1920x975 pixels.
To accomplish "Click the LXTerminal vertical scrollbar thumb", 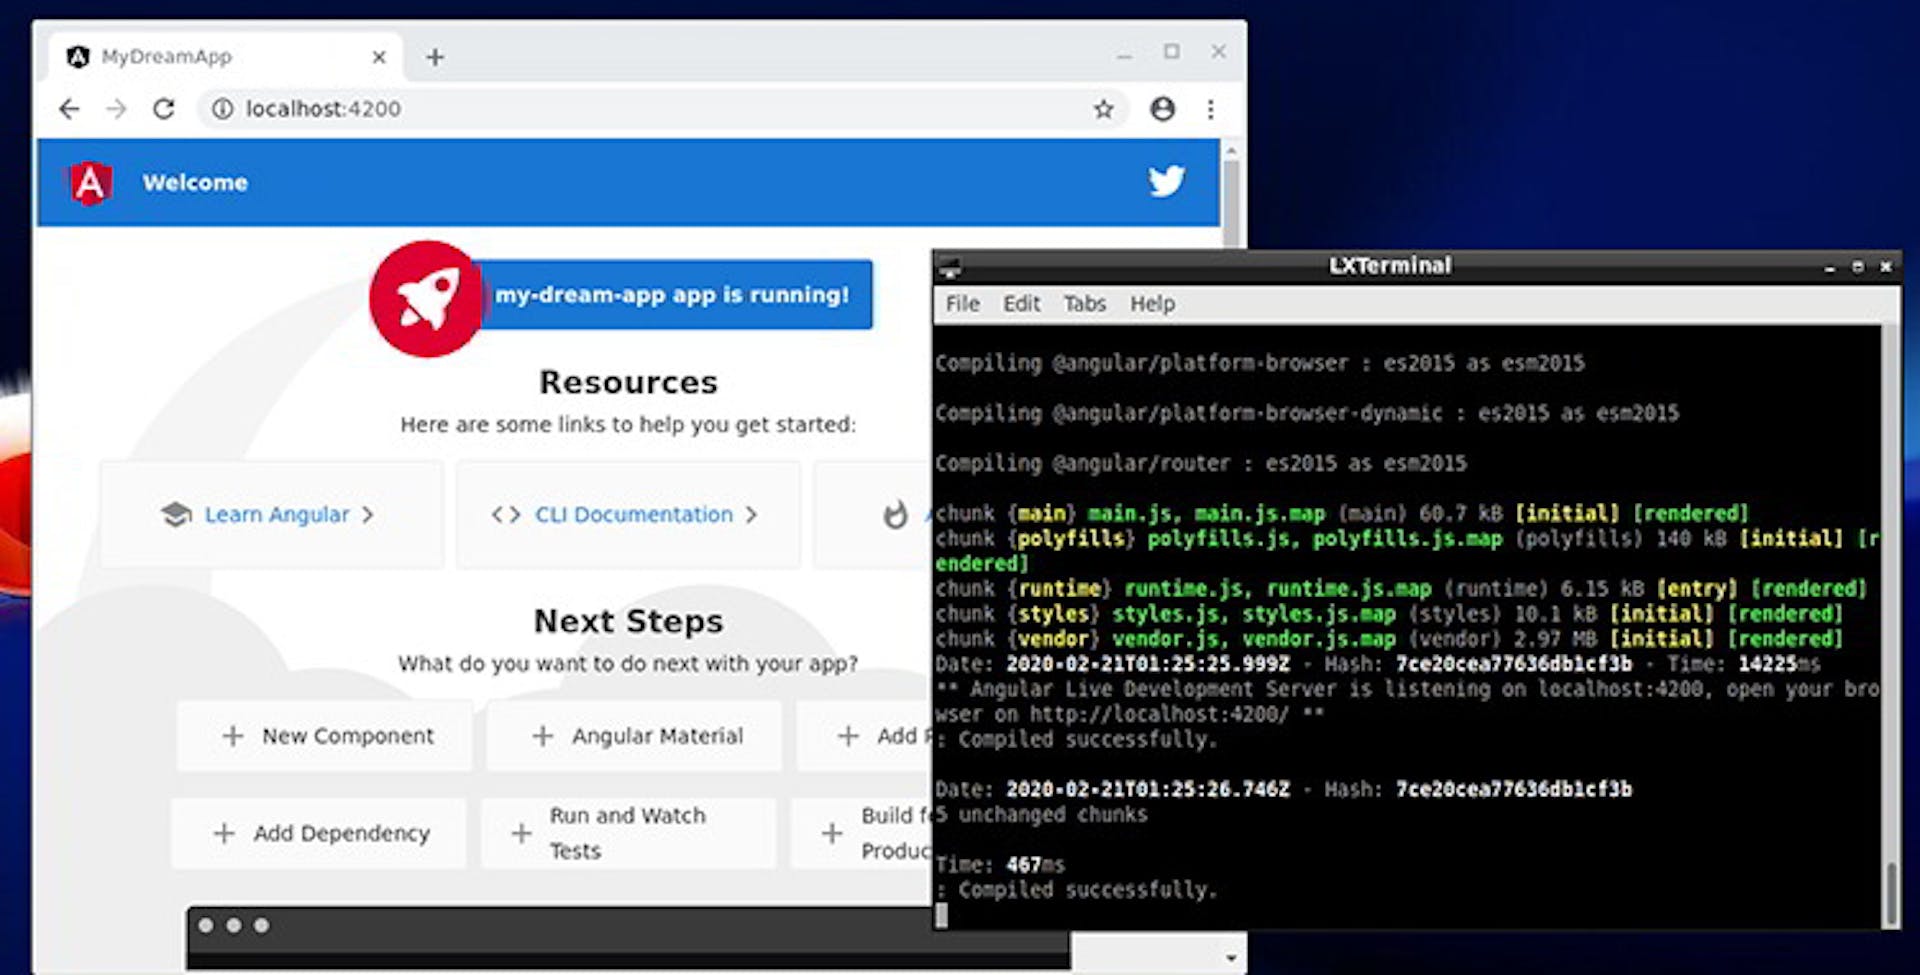I will (1890, 892).
